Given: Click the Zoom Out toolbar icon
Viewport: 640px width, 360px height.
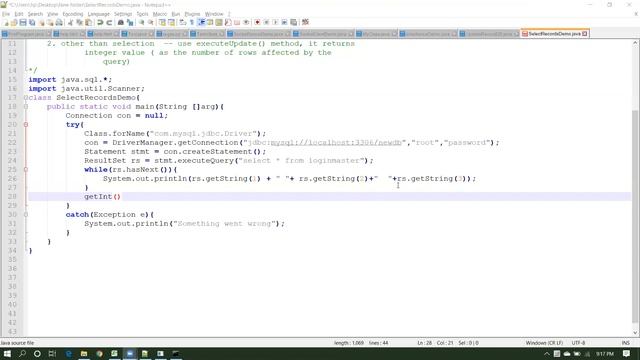Looking at the screenshot, I should pyautogui.click(x=151, y=22).
